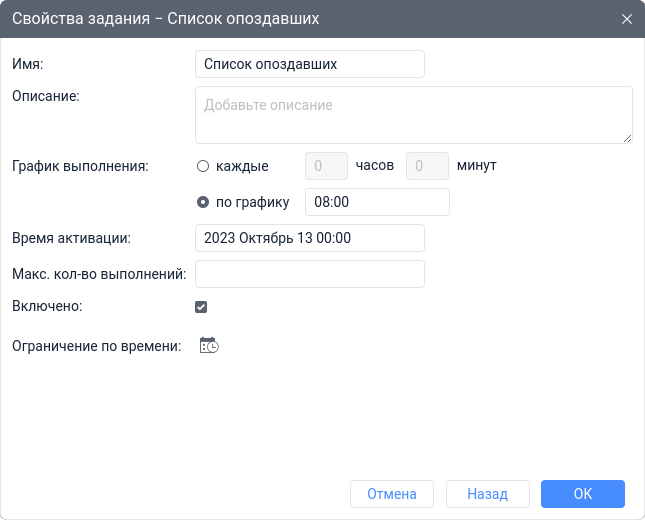This screenshot has width=645, height=520.
Task: Click the 'Ограничение по времени' label
Action: pyautogui.click(x=96, y=347)
